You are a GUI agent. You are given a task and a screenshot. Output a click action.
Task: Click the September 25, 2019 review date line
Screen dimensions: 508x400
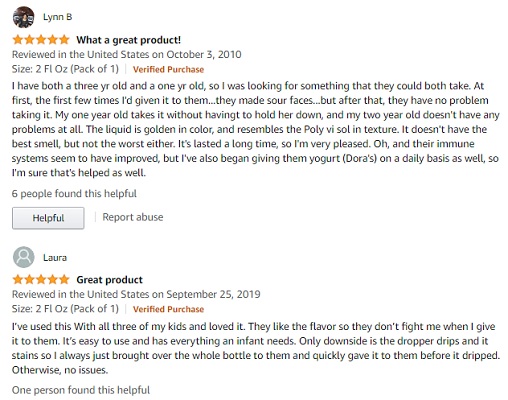click(x=136, y=294)
